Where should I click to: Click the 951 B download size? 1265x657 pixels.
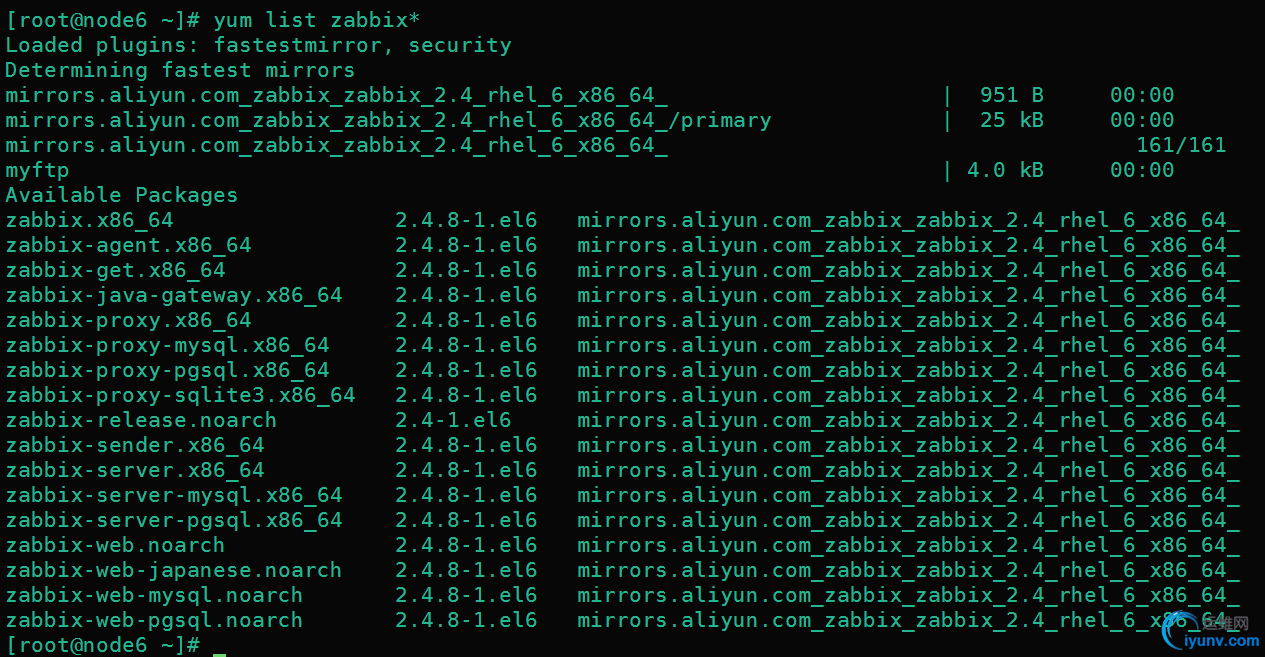point(1011,95)
